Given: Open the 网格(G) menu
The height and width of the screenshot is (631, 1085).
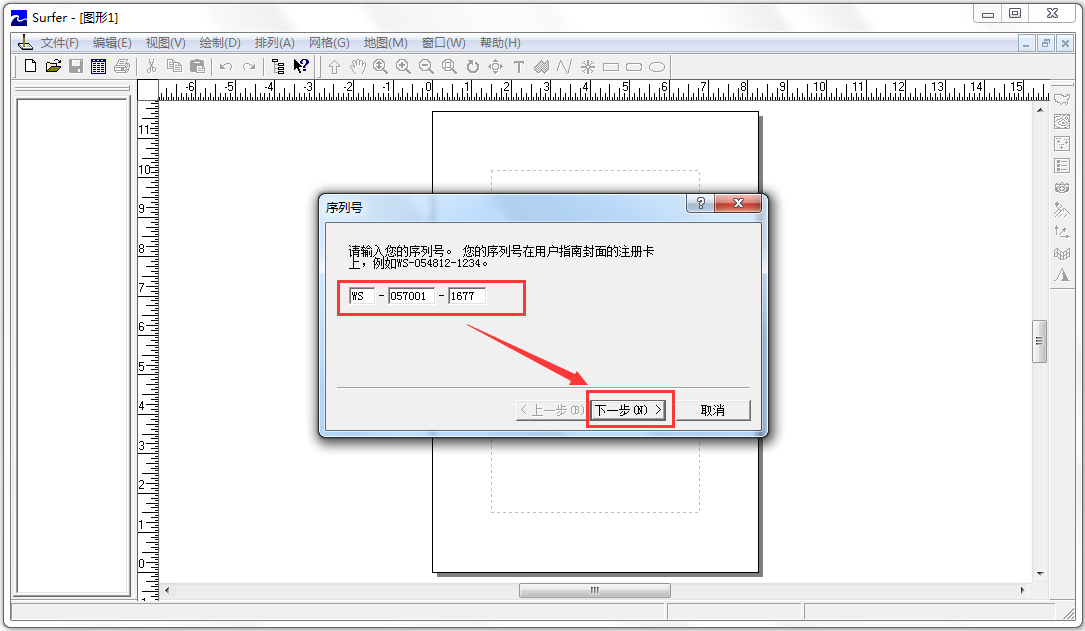Looking at the screenshot, I should coord(329,43).
